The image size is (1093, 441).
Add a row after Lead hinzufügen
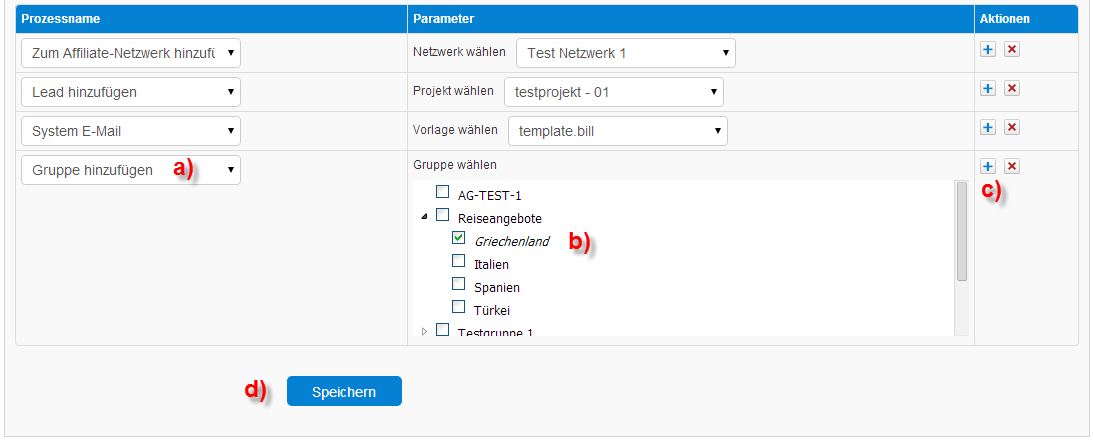pyautogui.click(x=988, y=88)
